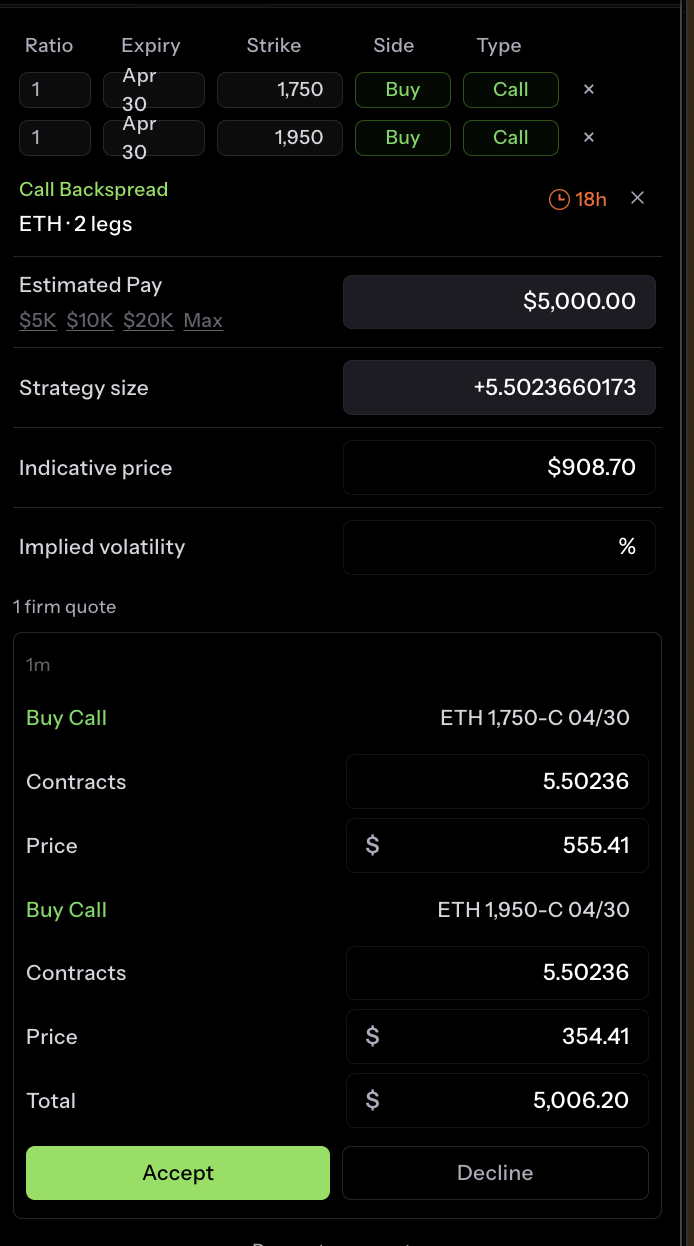
Task: Select Call type on the first leg
Action: click(510, 89)
